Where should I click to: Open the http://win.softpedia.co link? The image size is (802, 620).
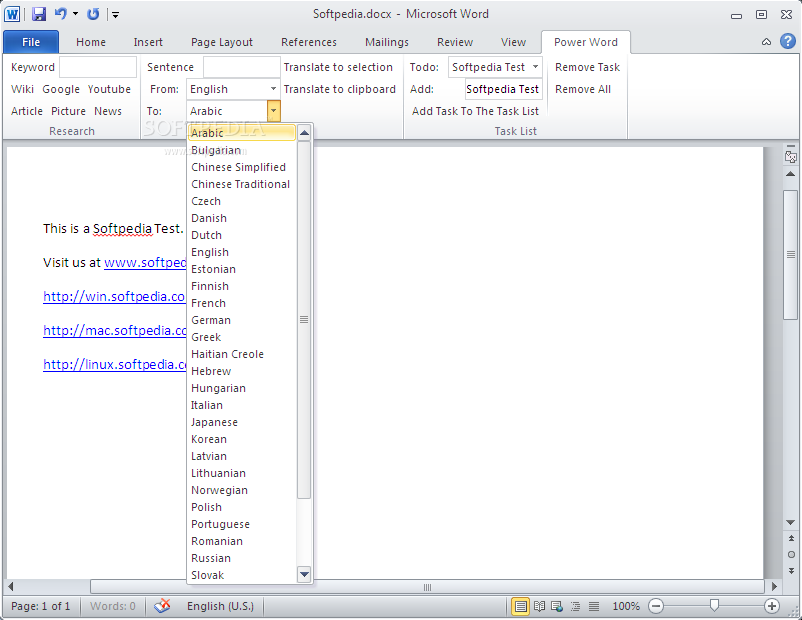coord(114,297)
